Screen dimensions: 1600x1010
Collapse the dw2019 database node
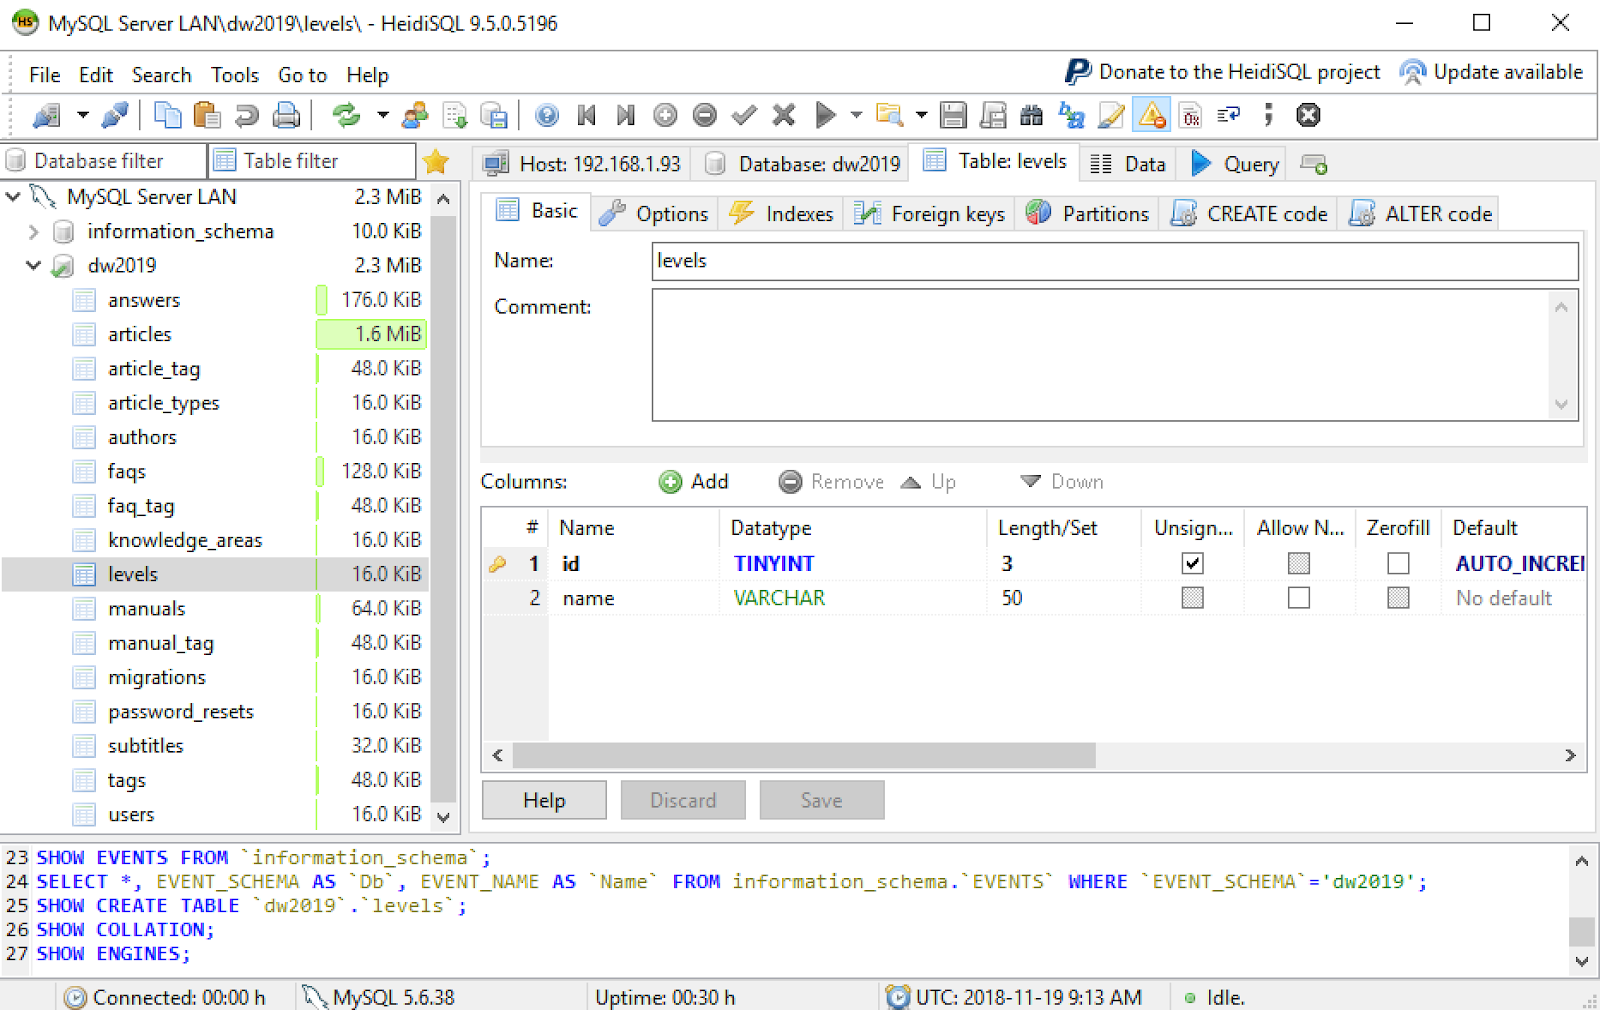(x=34, y=266)
